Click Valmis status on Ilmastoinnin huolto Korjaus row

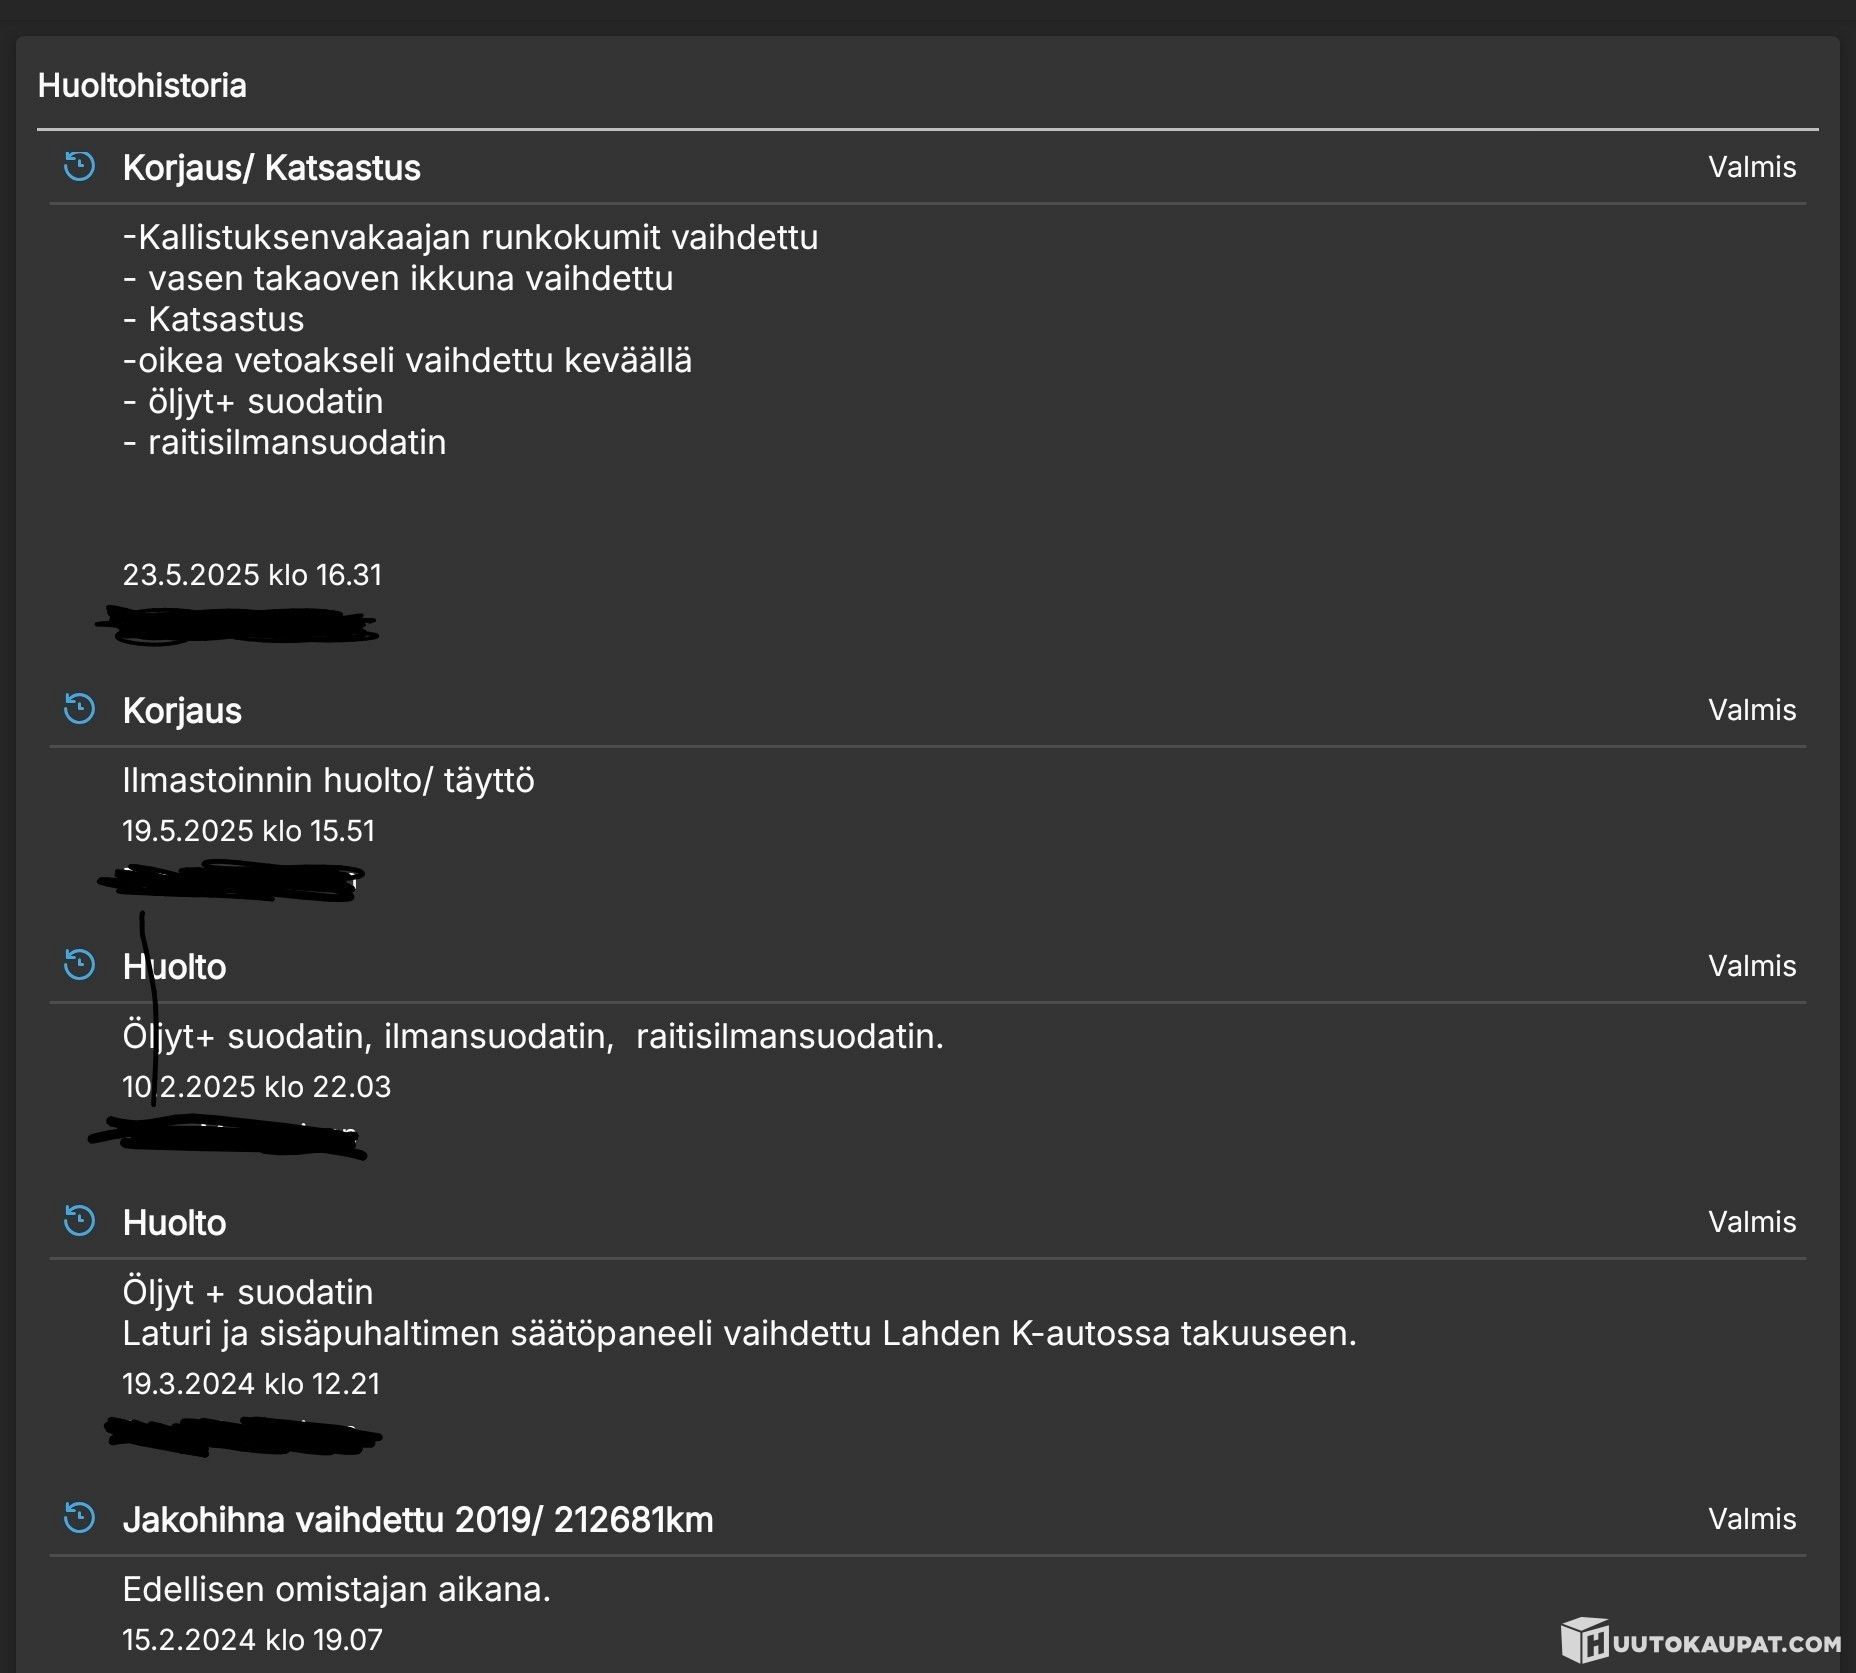click(x=1751, y=710)
